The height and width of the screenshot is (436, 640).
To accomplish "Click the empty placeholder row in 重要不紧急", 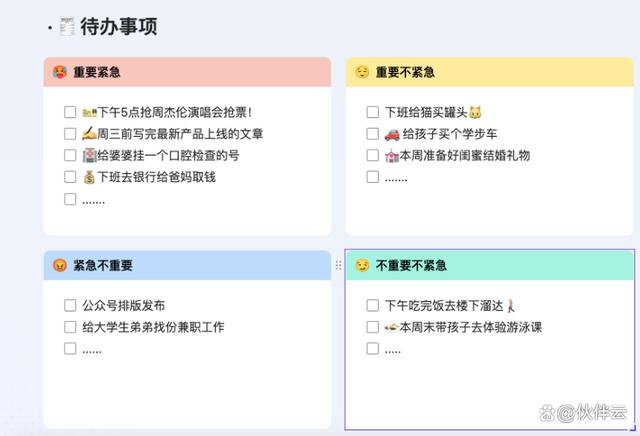I will click(396, 178).
